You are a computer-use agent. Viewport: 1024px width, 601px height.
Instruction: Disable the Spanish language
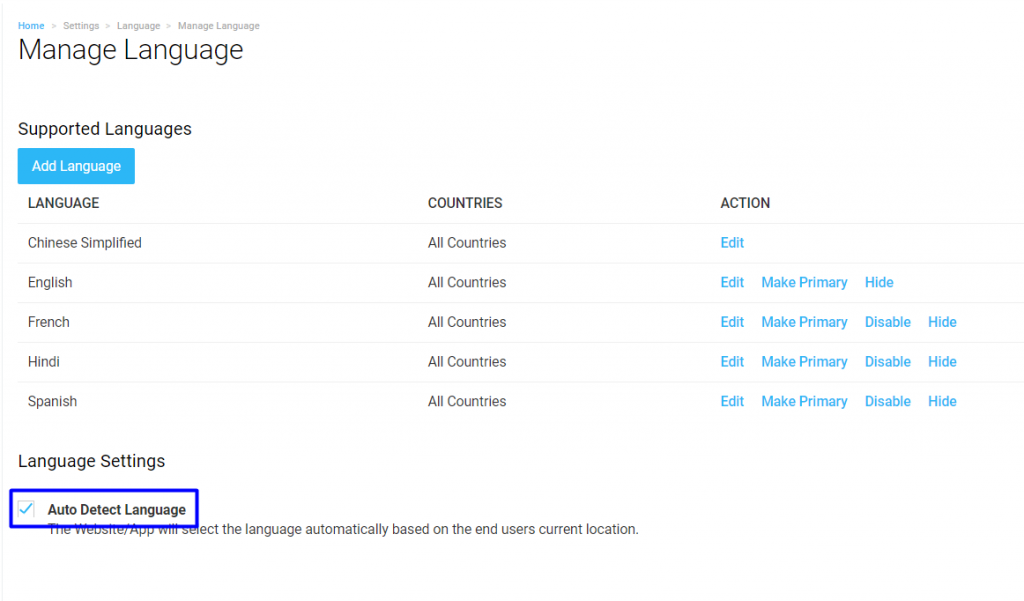[x=887, y=400]
